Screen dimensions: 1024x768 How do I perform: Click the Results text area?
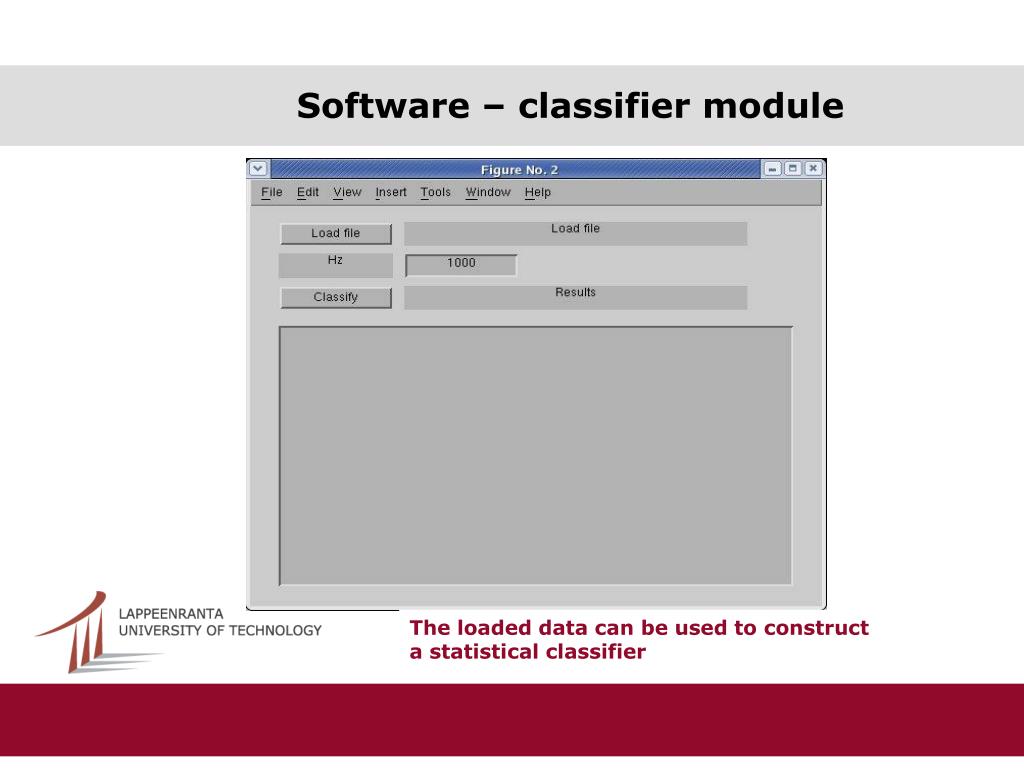575,297
